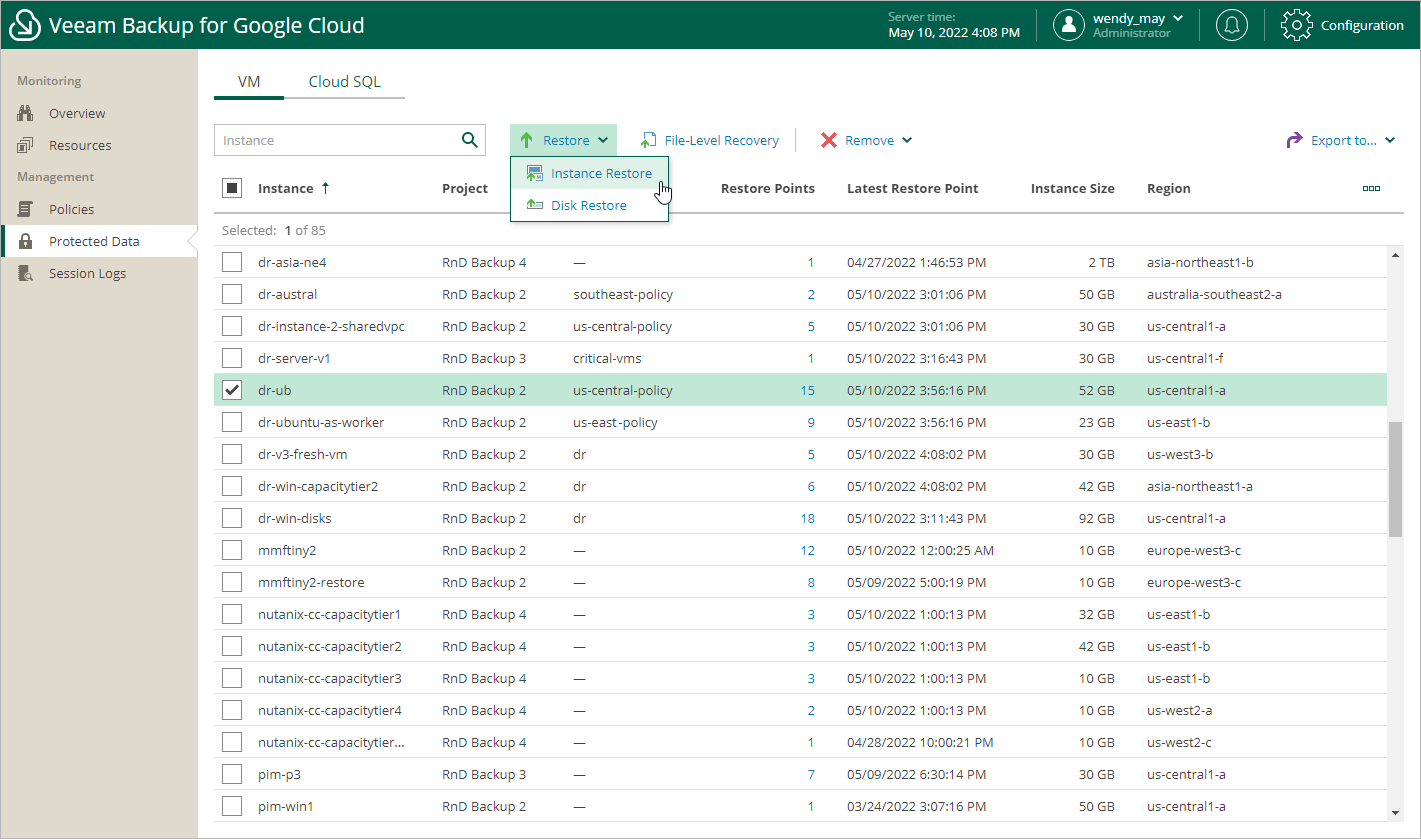
Task: Check the dr-austral row checkbox
Action: pyautogui.click(x=232, y=294)
